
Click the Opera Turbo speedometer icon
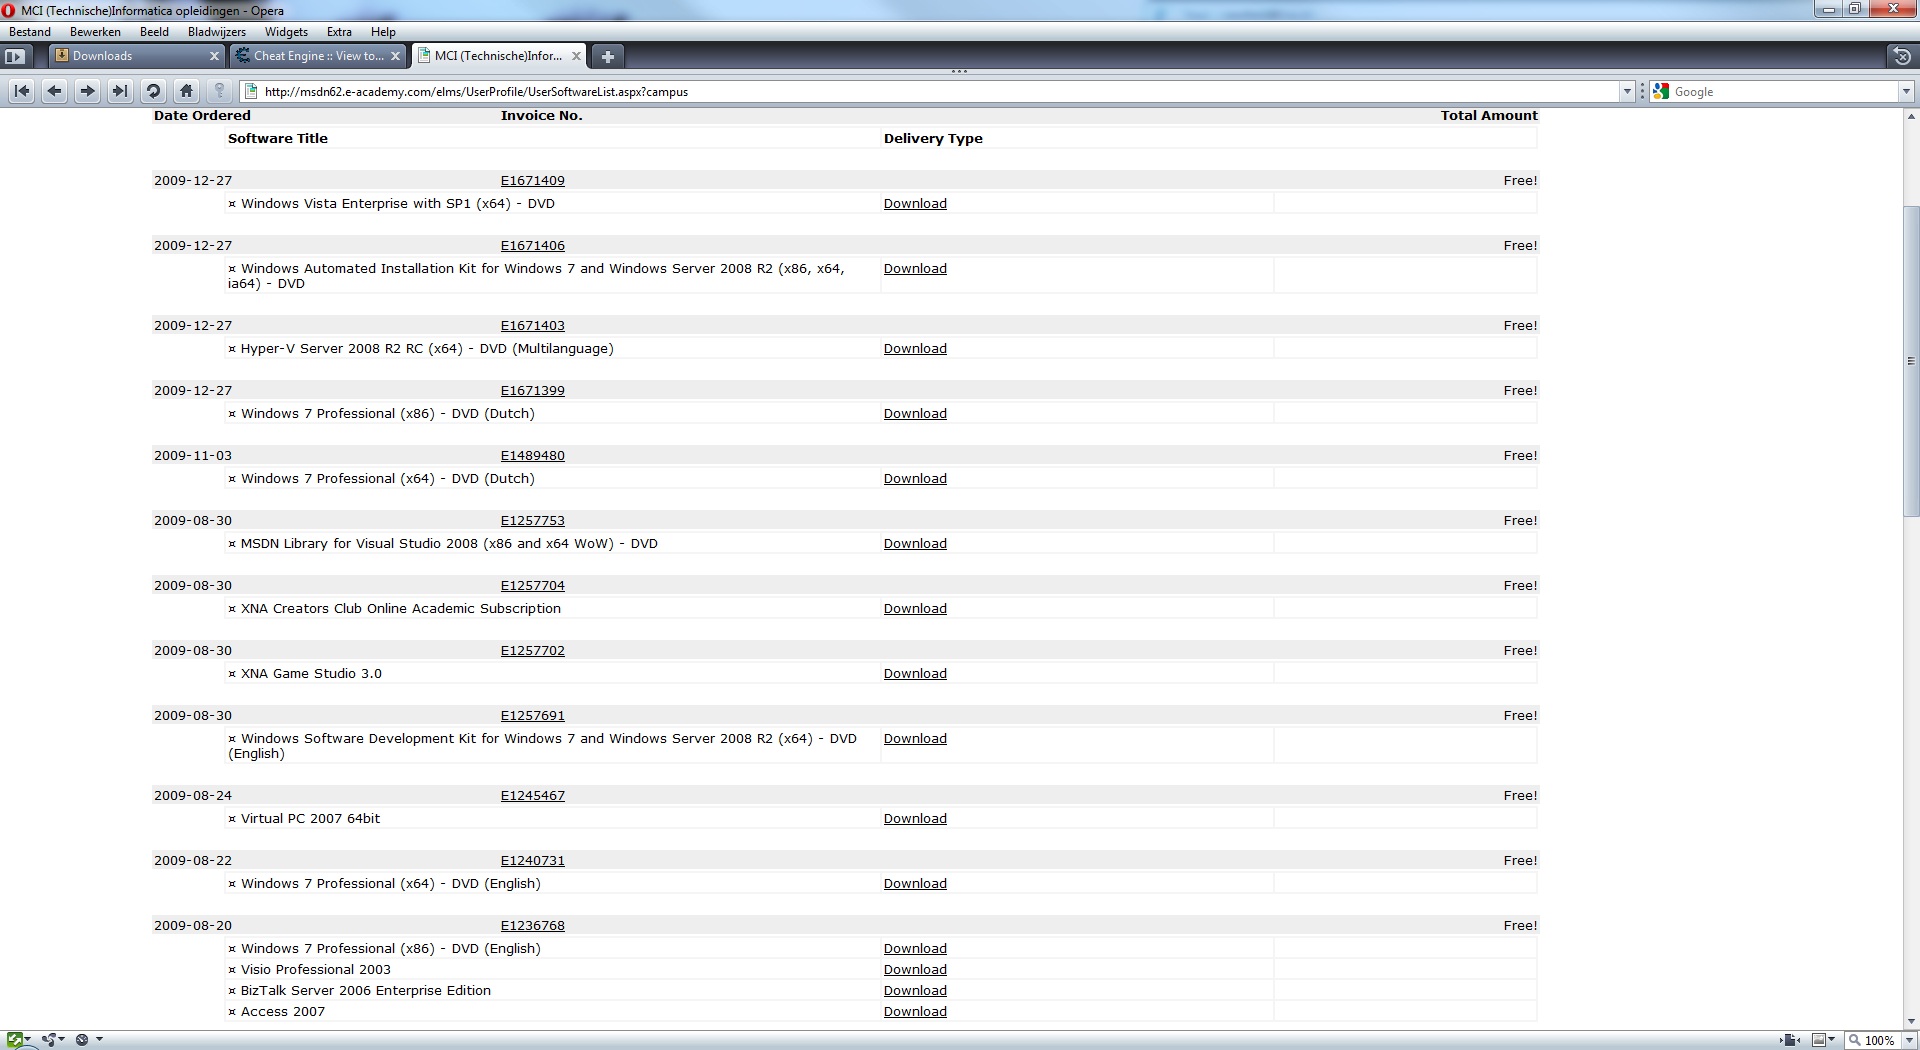tap(83, 1040)
